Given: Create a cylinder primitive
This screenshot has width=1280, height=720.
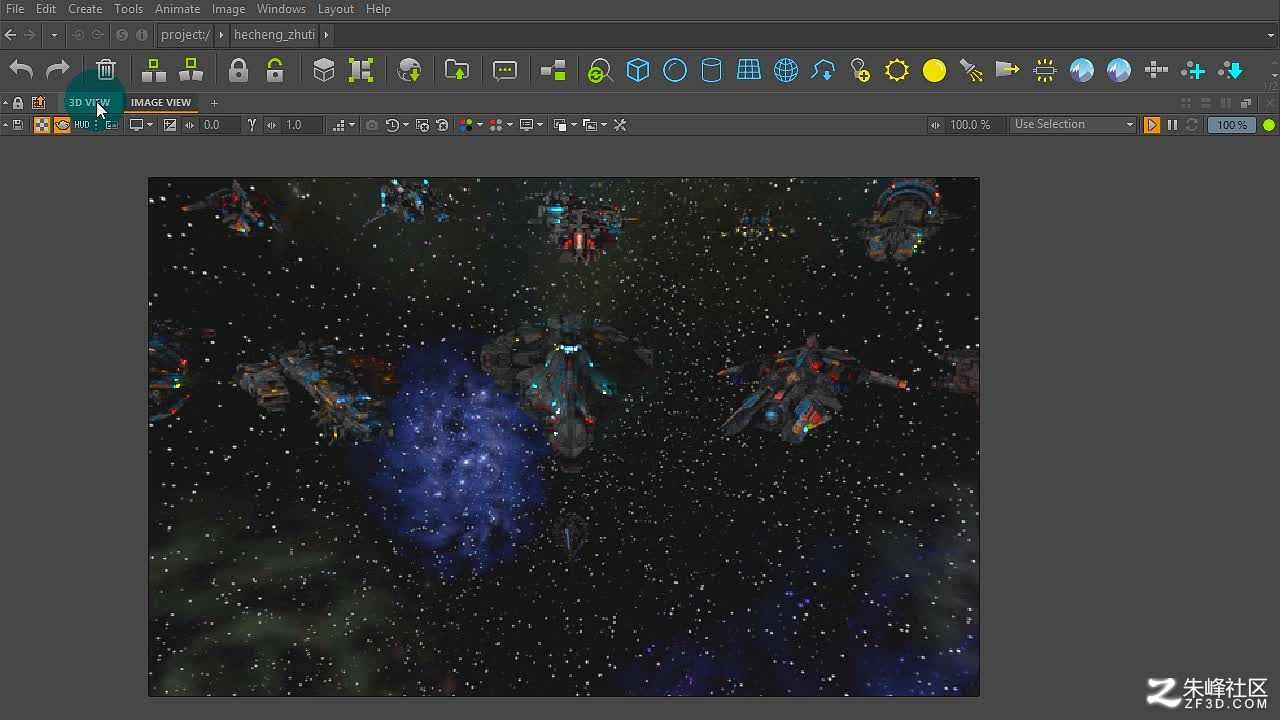Looking at the screenshot, I should coord(711,70).
